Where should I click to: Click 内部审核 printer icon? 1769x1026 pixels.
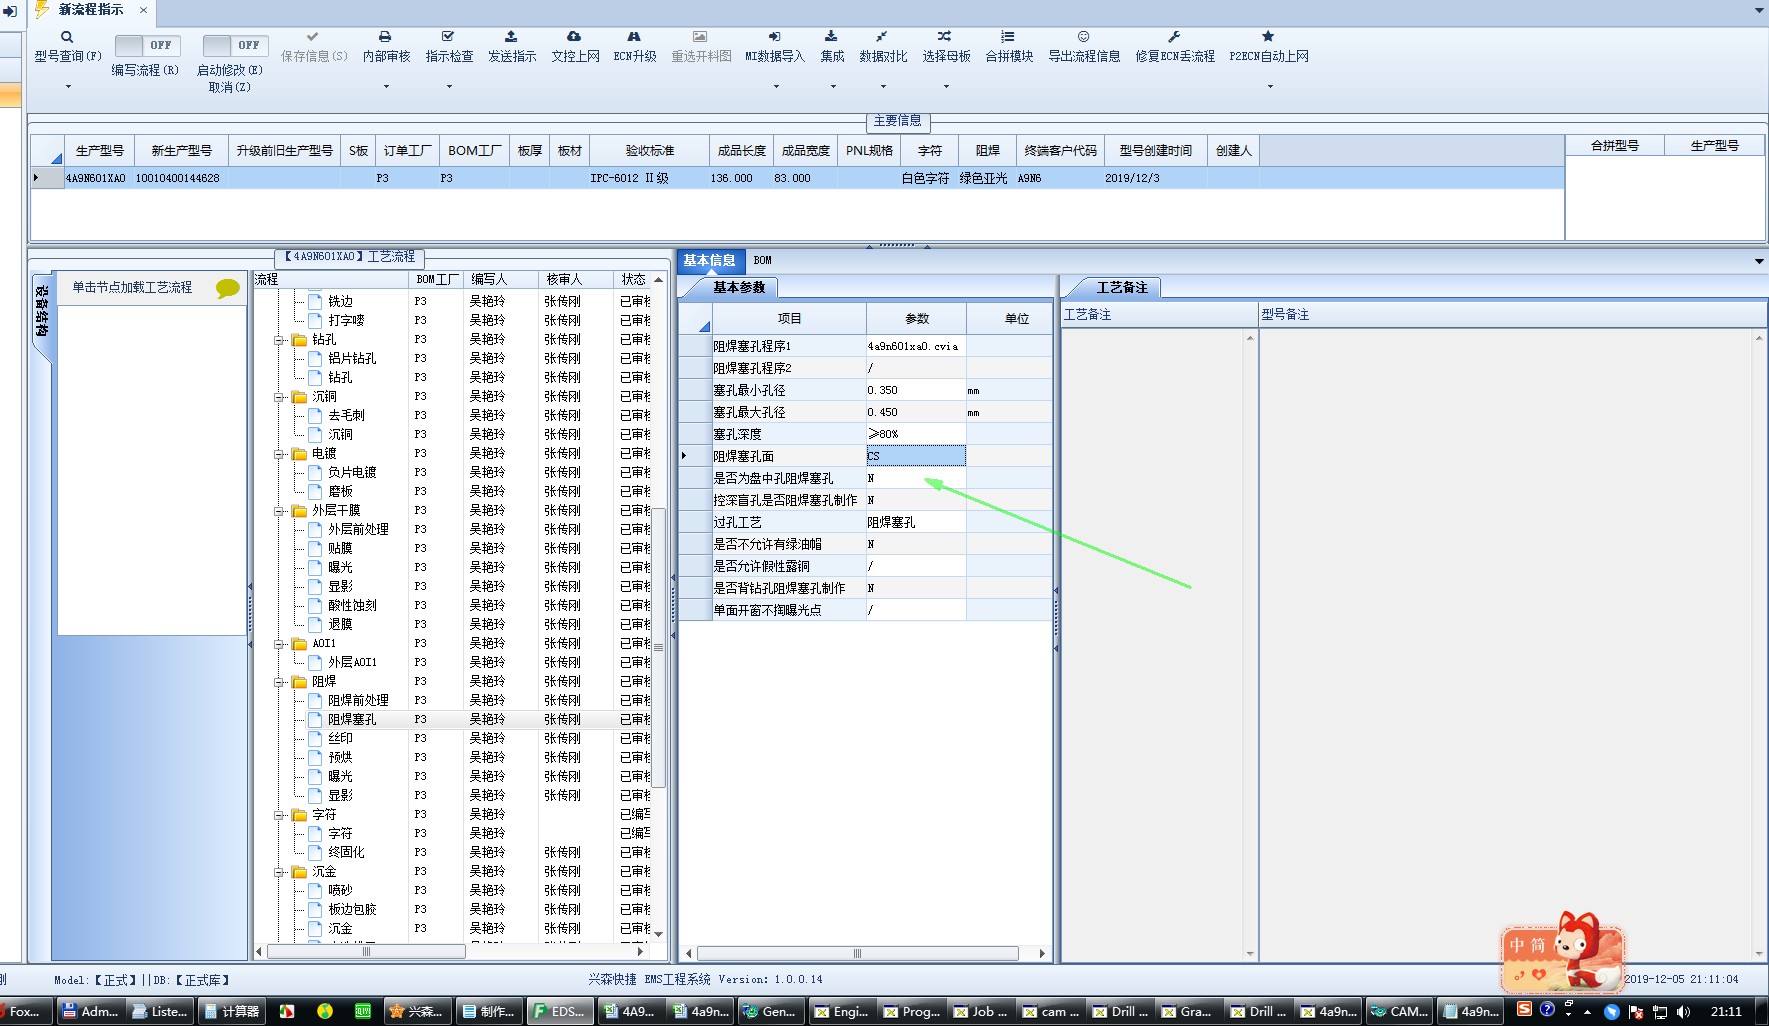click(x=385, y=37)
